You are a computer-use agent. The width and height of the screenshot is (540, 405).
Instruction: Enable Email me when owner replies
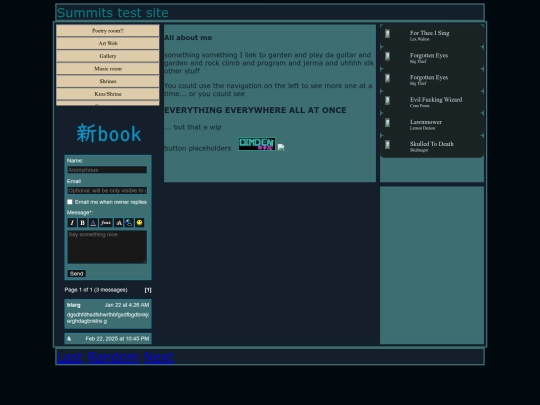pyautogui.click(x=70, y=202)
